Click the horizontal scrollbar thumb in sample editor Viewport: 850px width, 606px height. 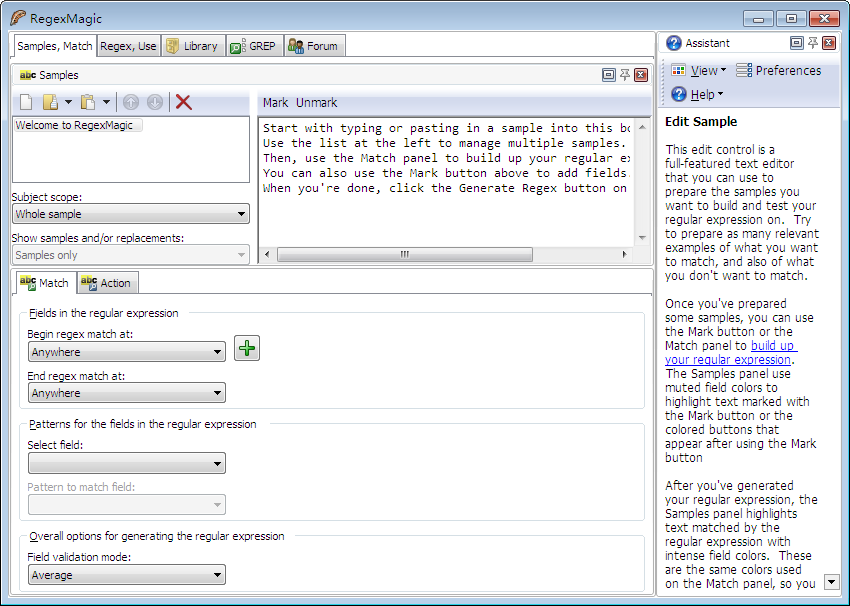click(404, 254)
